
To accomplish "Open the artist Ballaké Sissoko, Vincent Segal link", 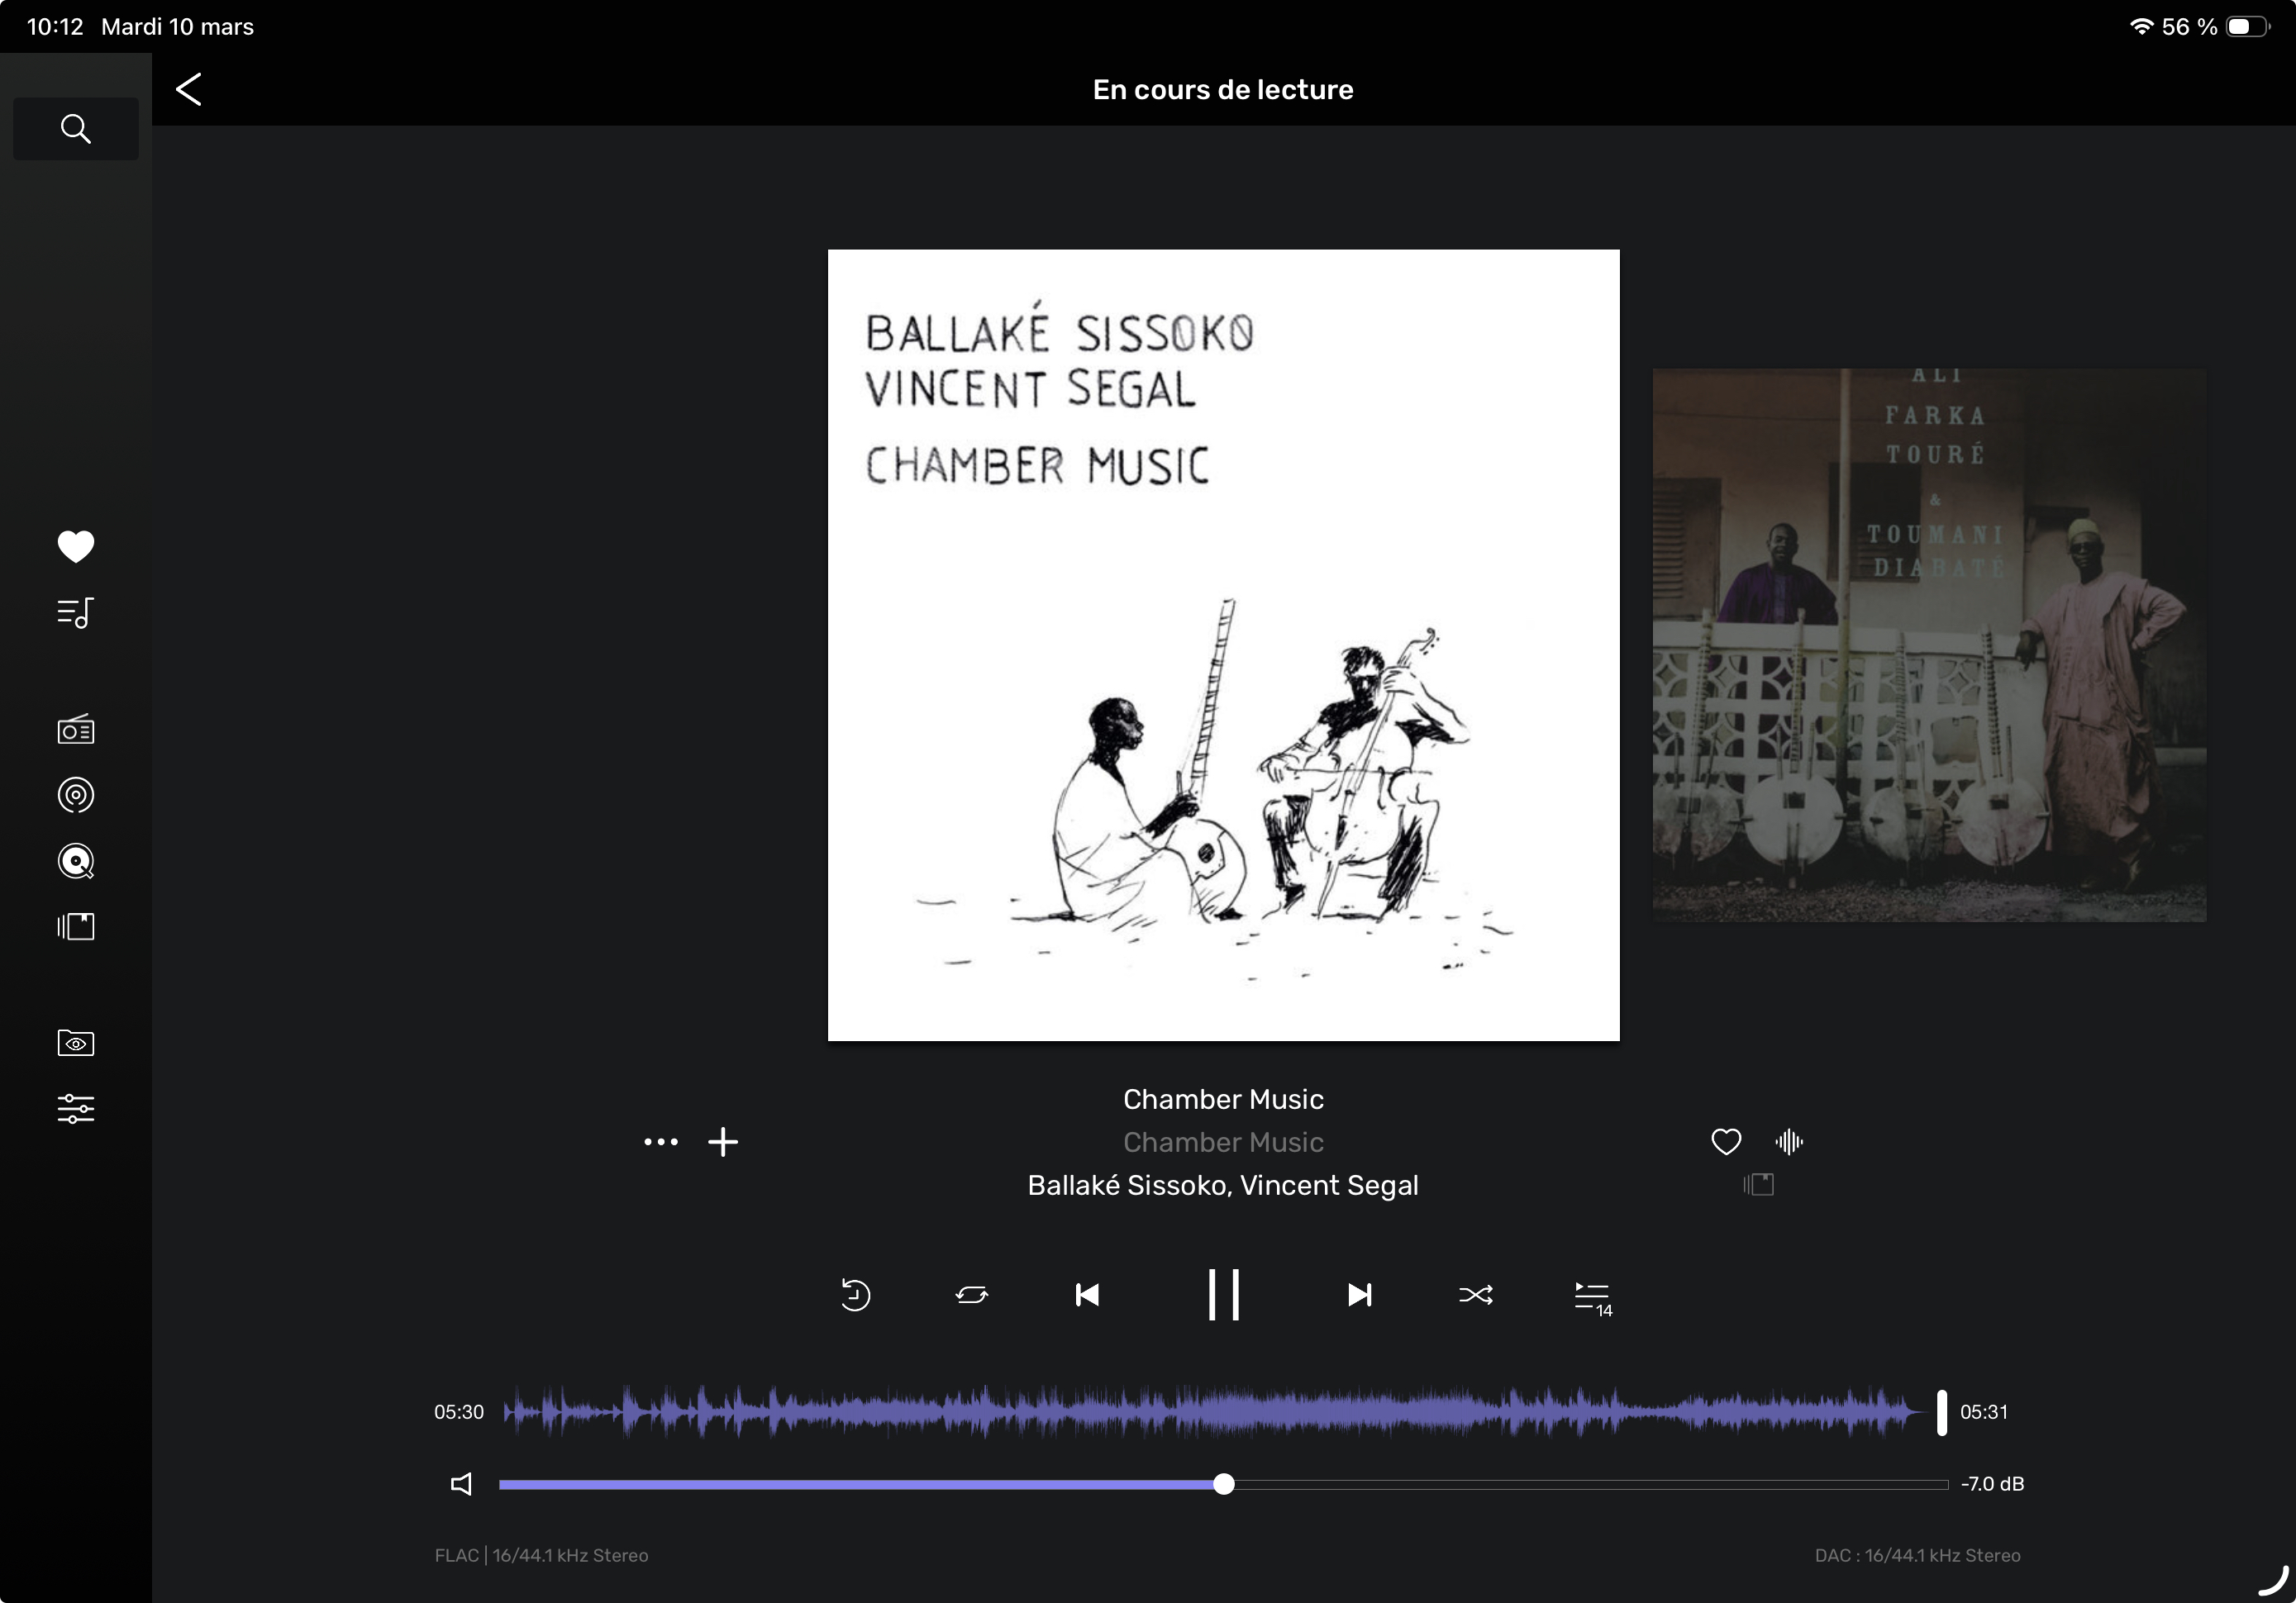I will tap(1222, 1185).
